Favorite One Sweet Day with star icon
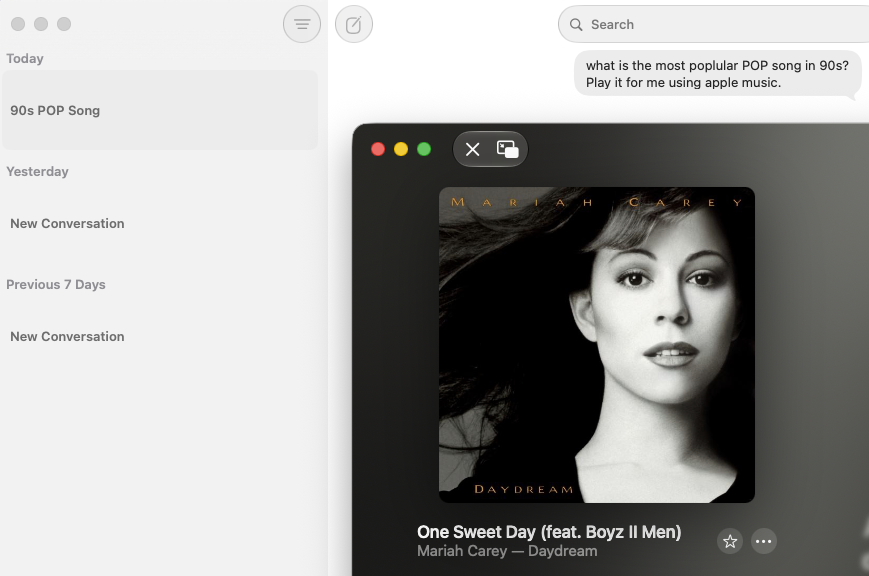The width and height of the screenshot is (869, 576). tap(730, 541)
